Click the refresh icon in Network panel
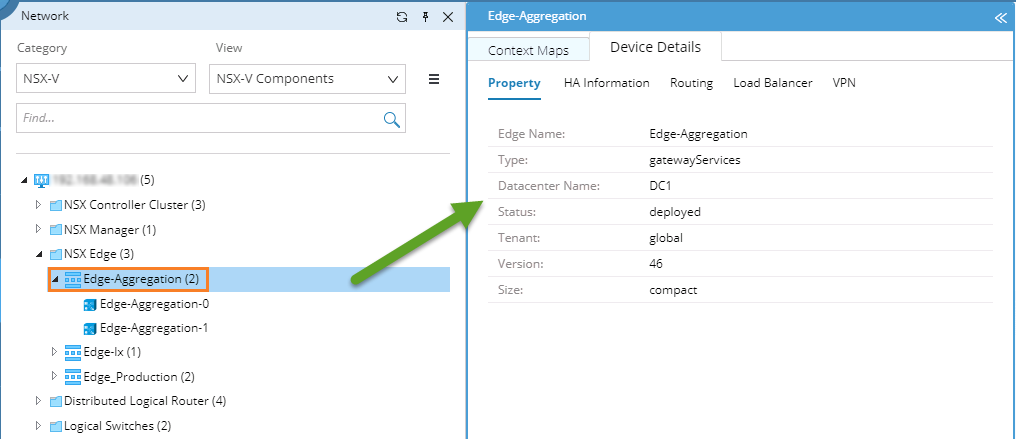 (402, 17)
